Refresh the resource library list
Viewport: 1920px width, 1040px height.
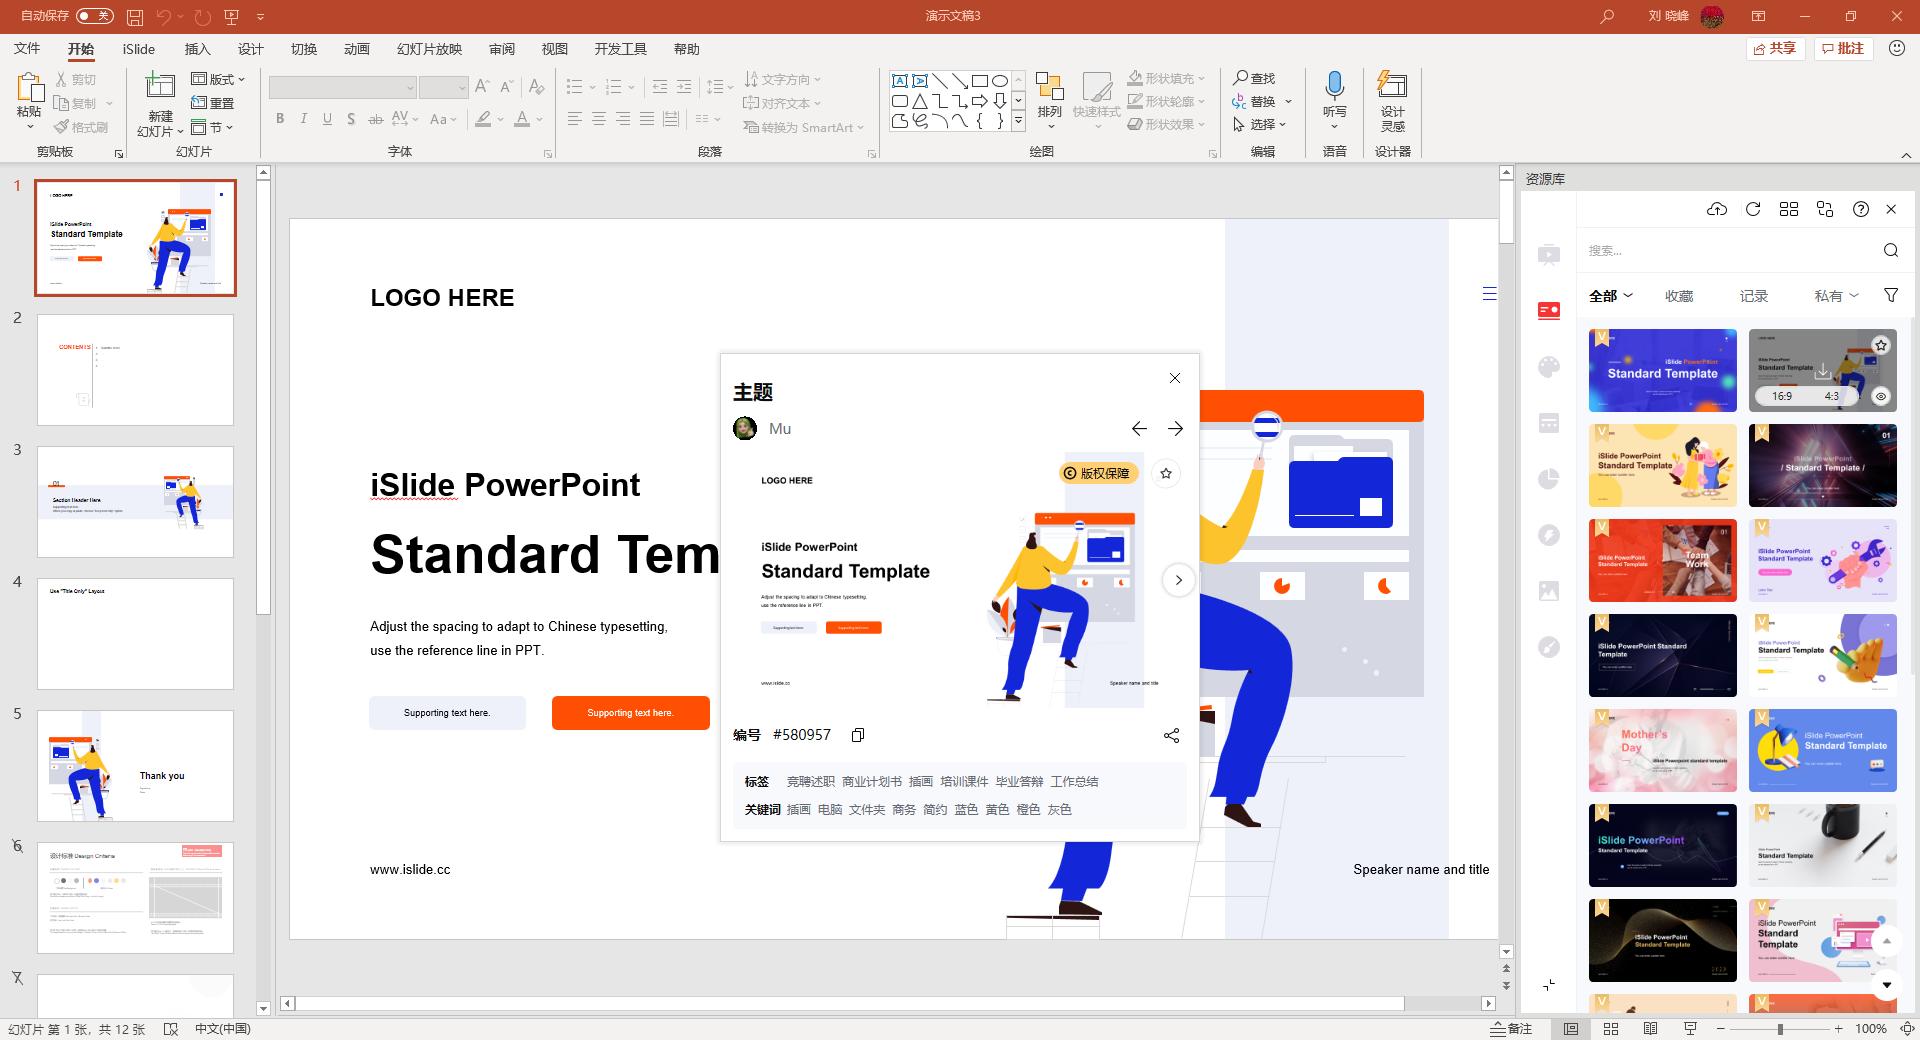point(1753,209)
